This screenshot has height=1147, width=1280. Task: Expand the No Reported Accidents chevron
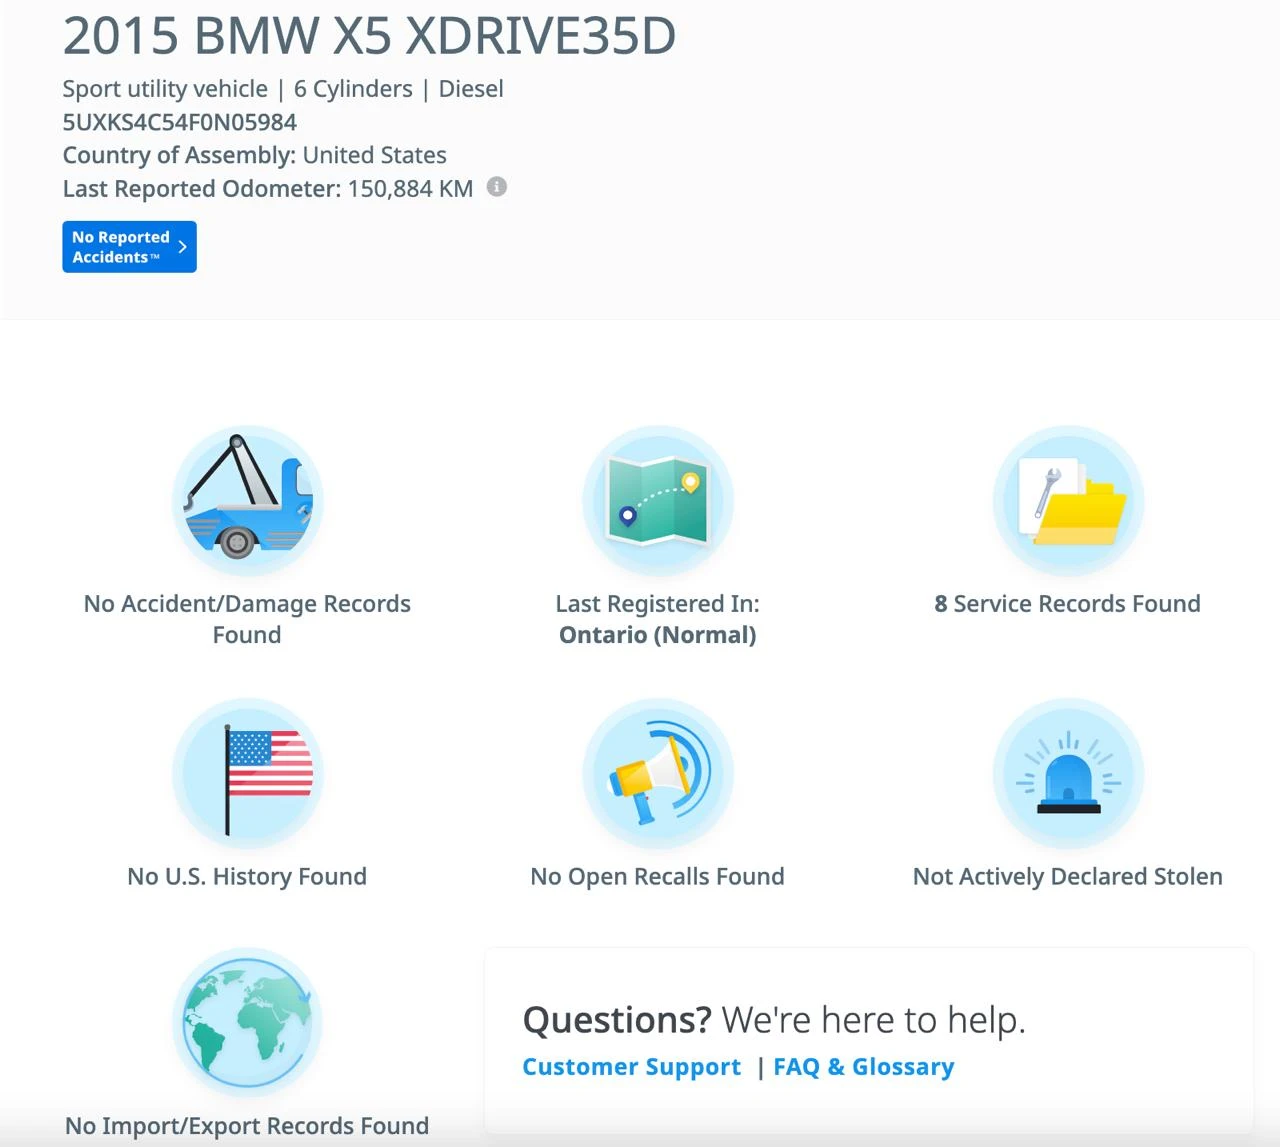coord(181,246)
